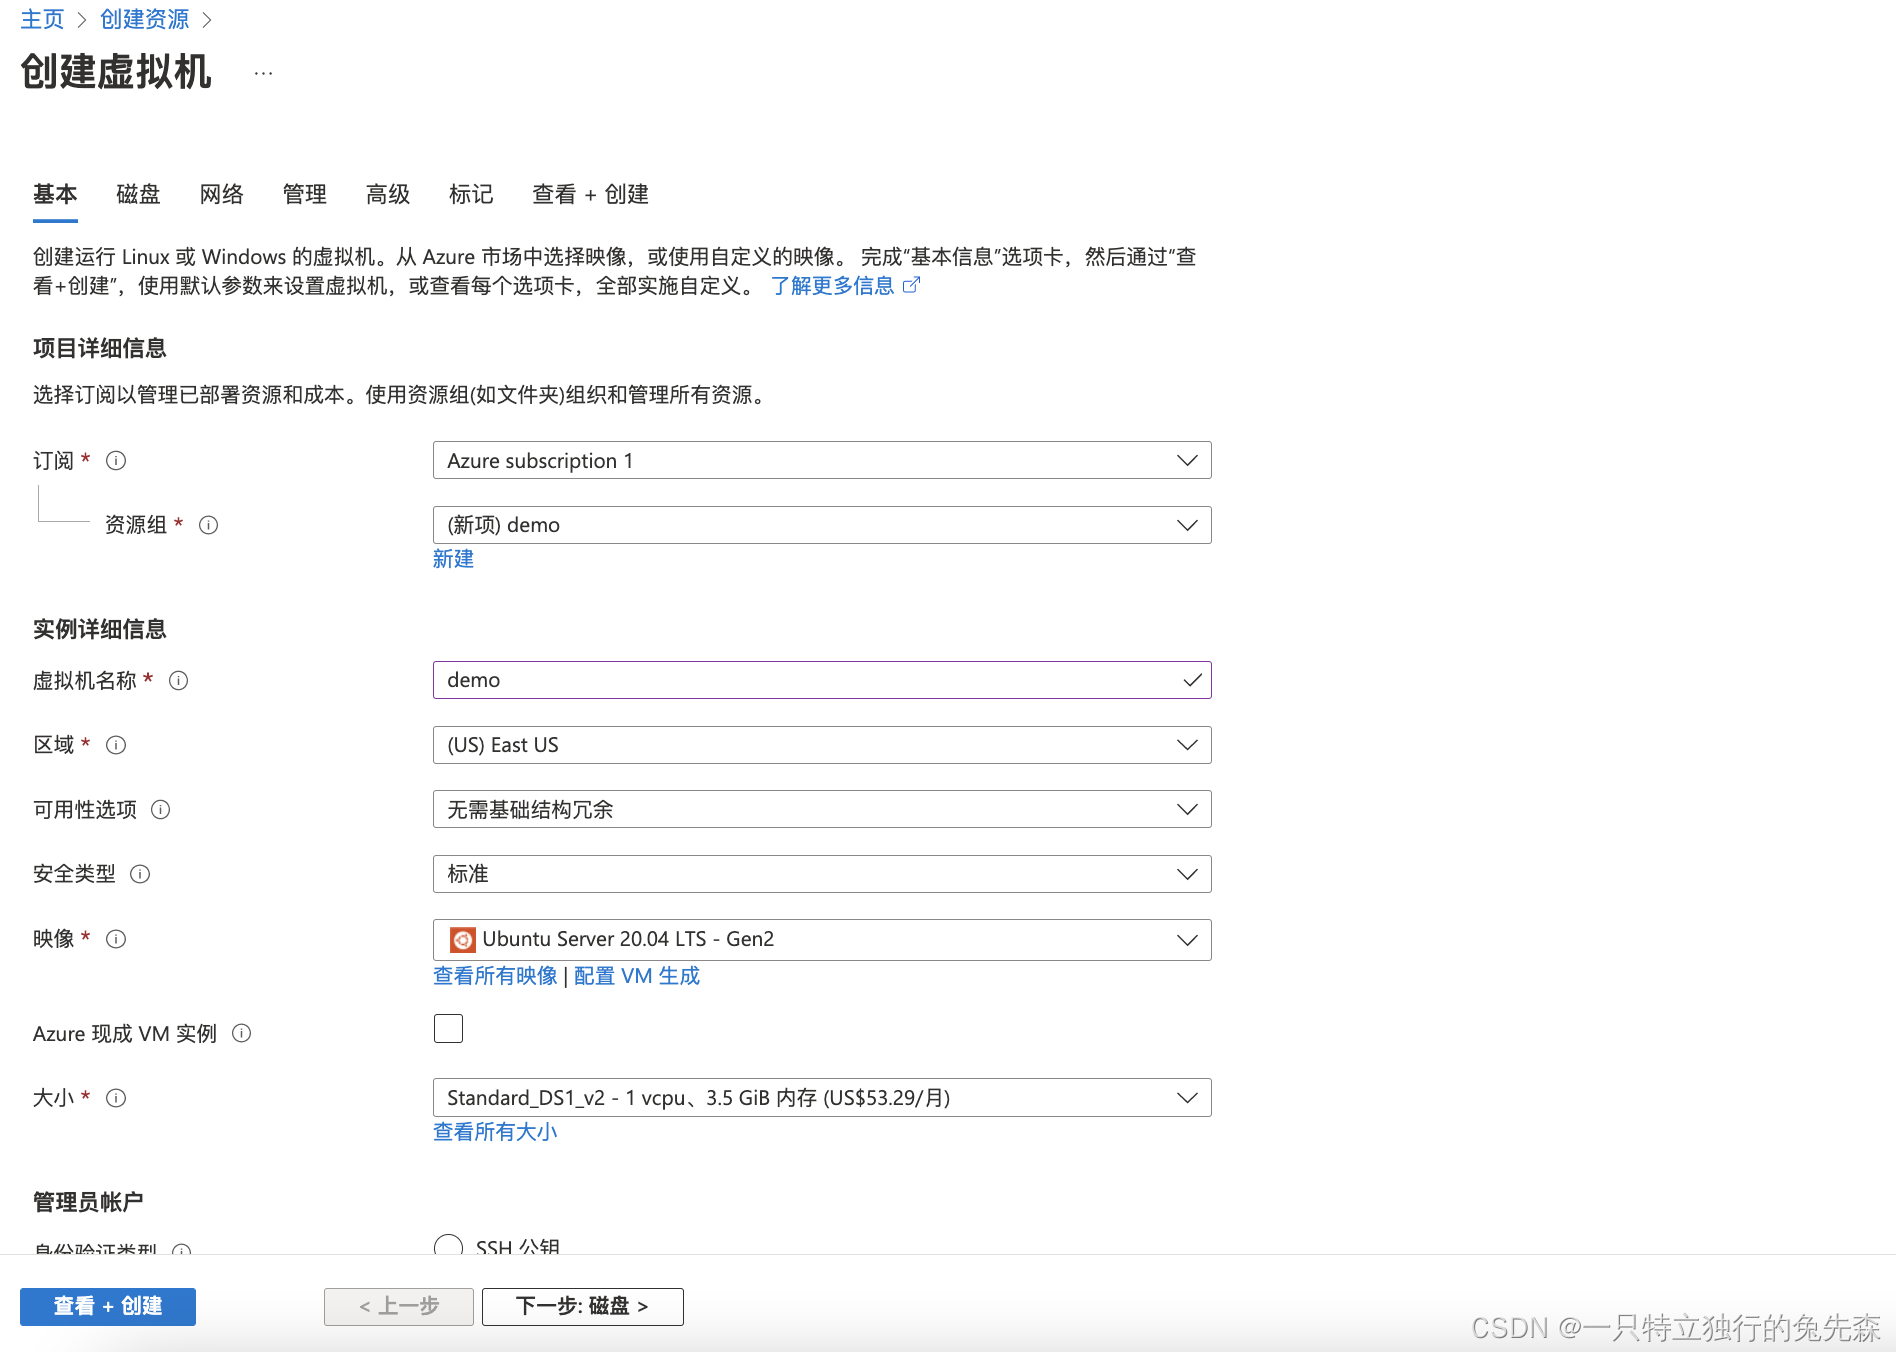Click the 新建 link under resource group

[x=453, y=559]
